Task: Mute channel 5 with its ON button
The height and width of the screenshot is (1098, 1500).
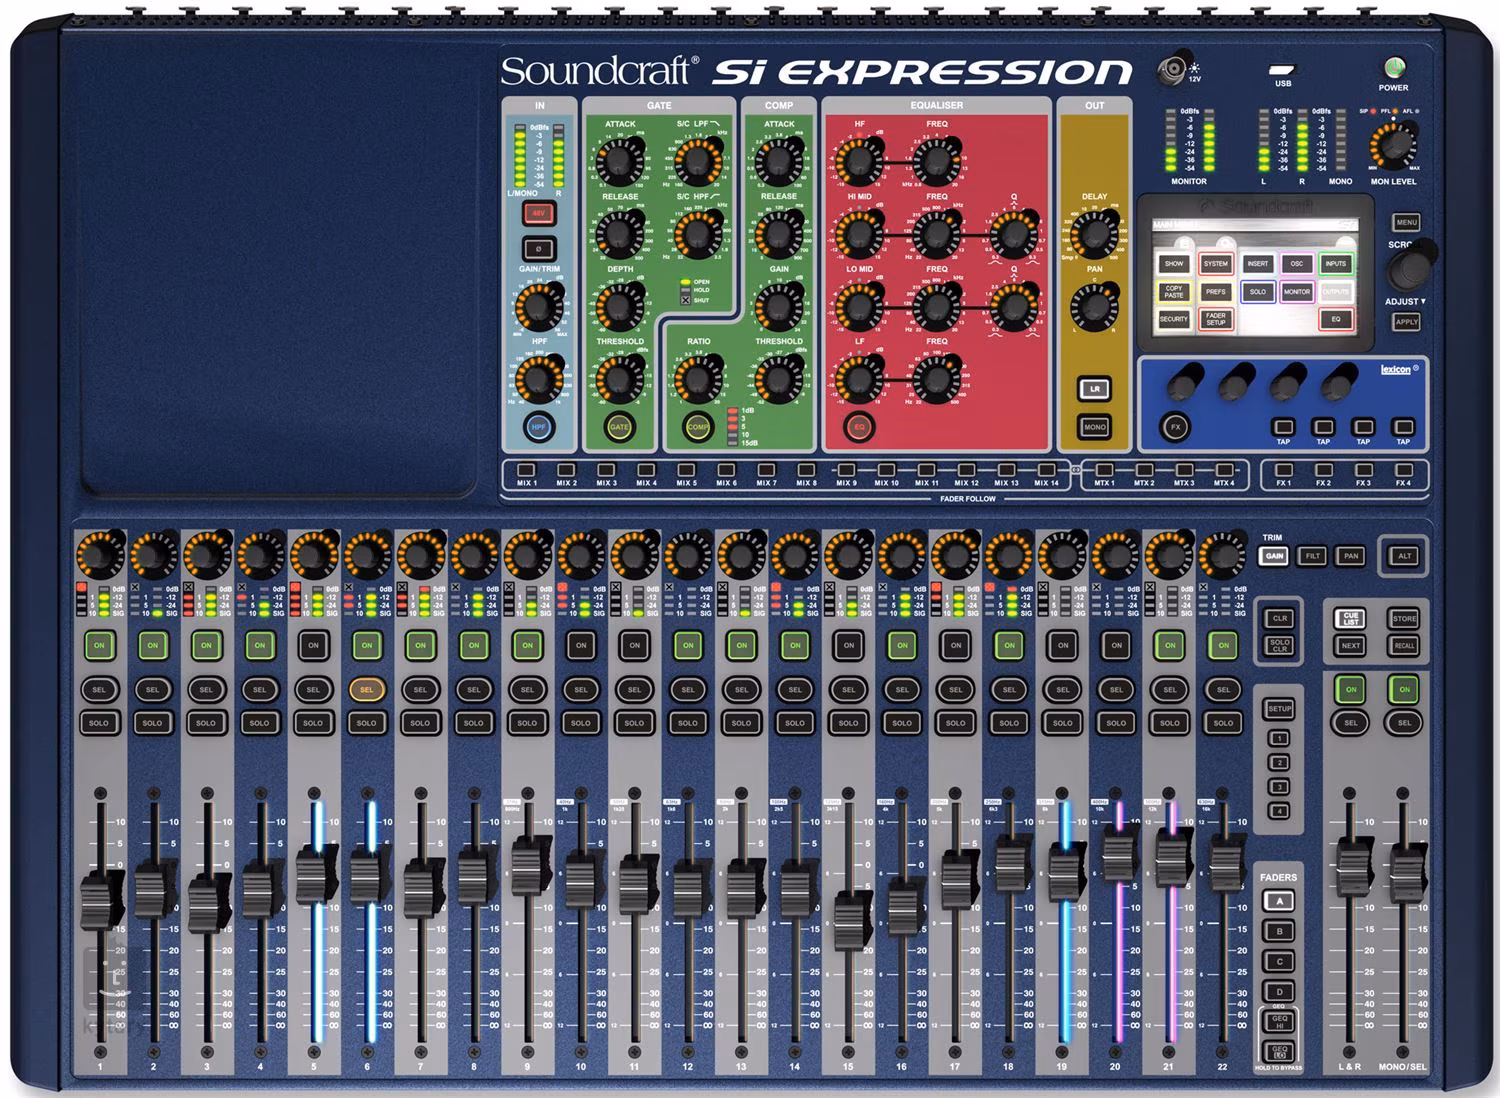Action: click(x=313, y=646)
